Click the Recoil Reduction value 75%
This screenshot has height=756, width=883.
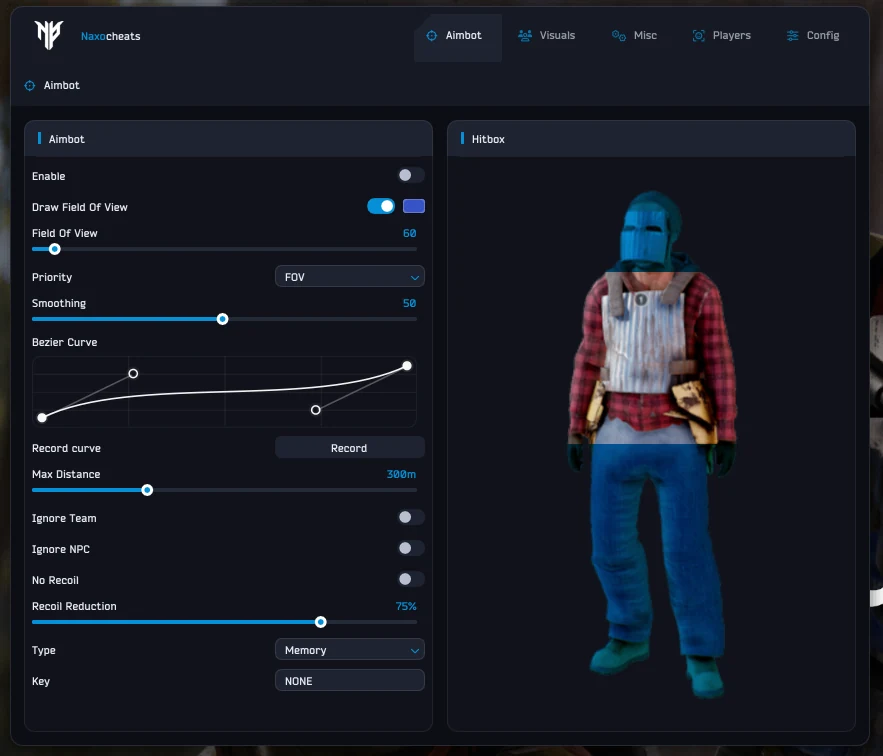point(405,606)
